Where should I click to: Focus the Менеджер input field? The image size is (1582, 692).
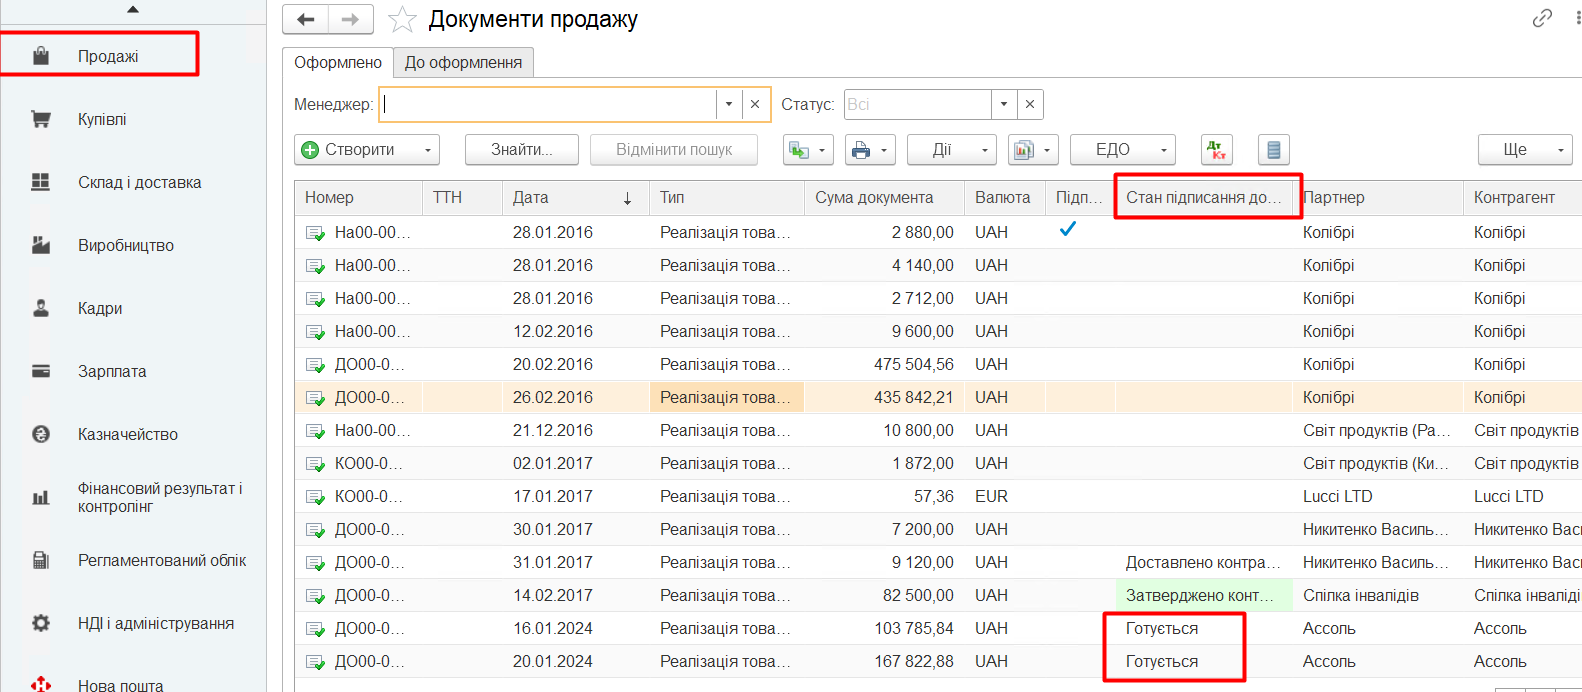(x=548, y=104)
